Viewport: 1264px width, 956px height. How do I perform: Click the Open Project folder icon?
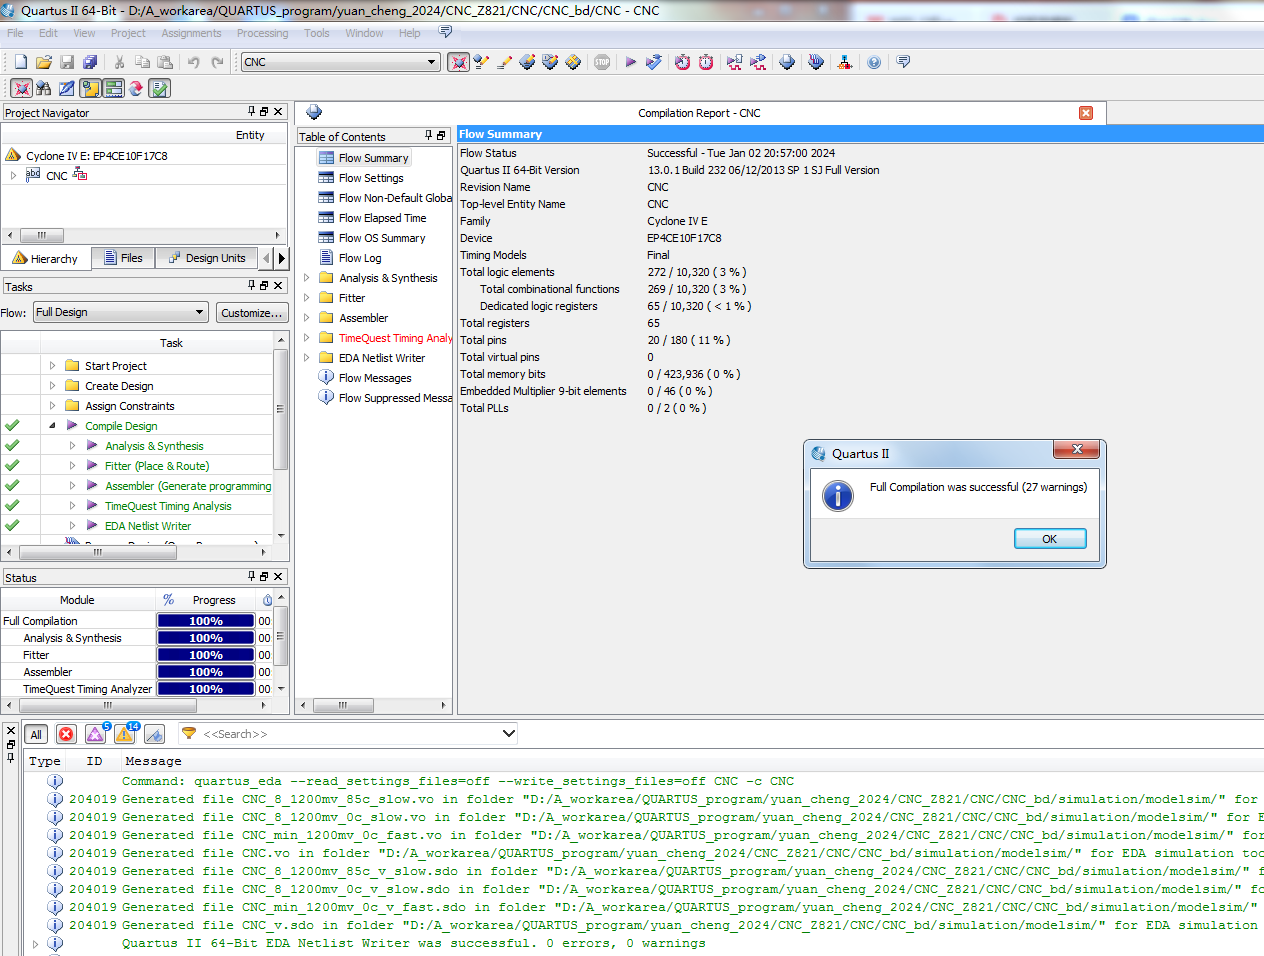click(x=44, y=62)
